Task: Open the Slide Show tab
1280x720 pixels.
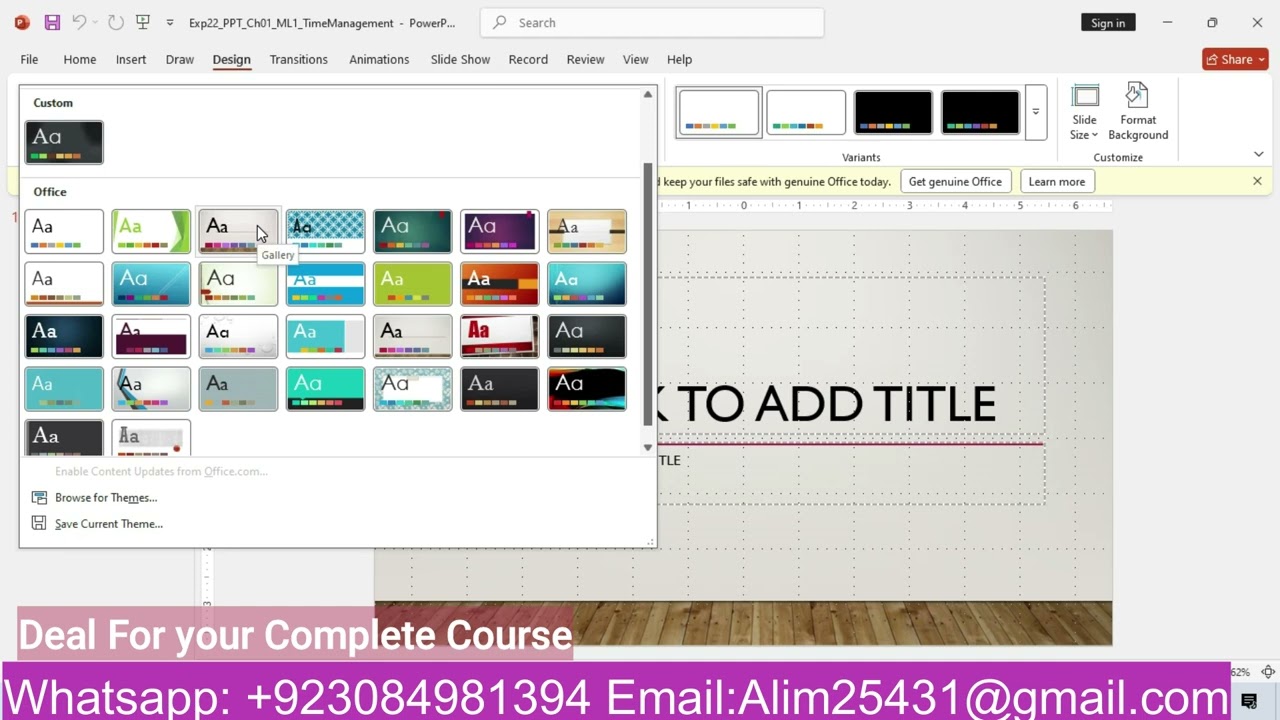Action: coord(460,59)
